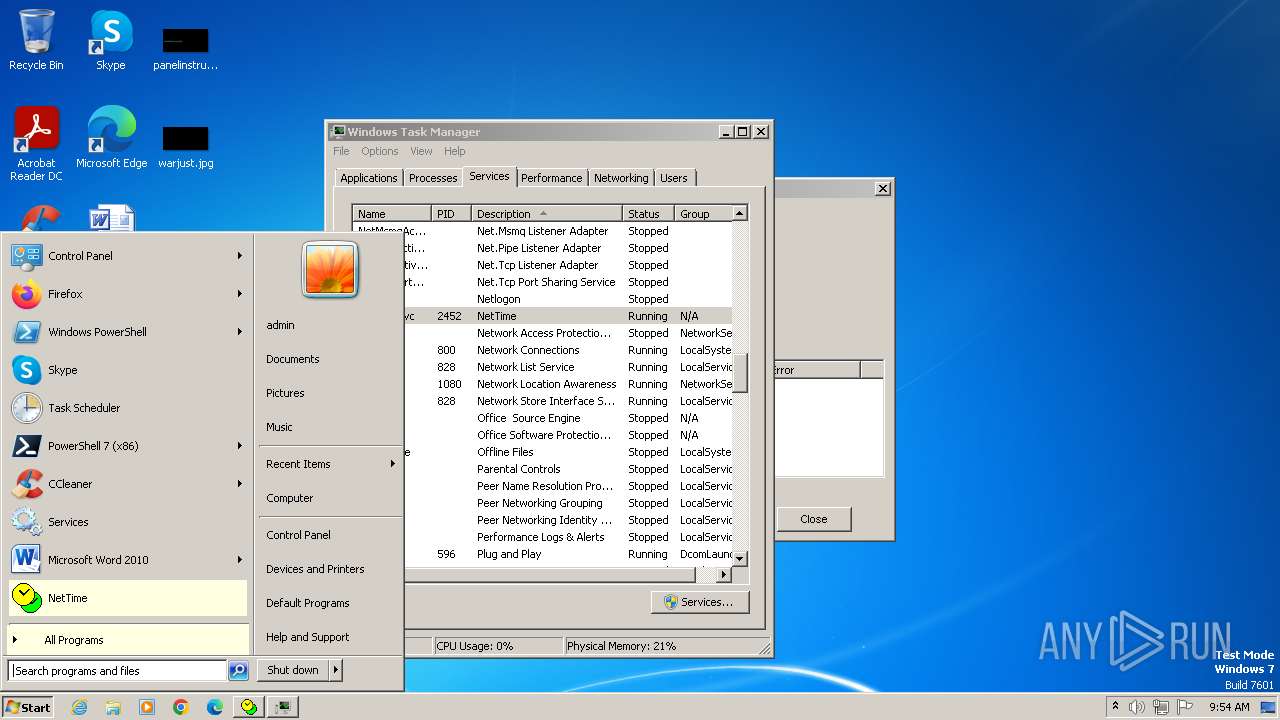Open Google Chrome from the taskbar
Screen dimensions: 1280x720
tap(181, 707)
